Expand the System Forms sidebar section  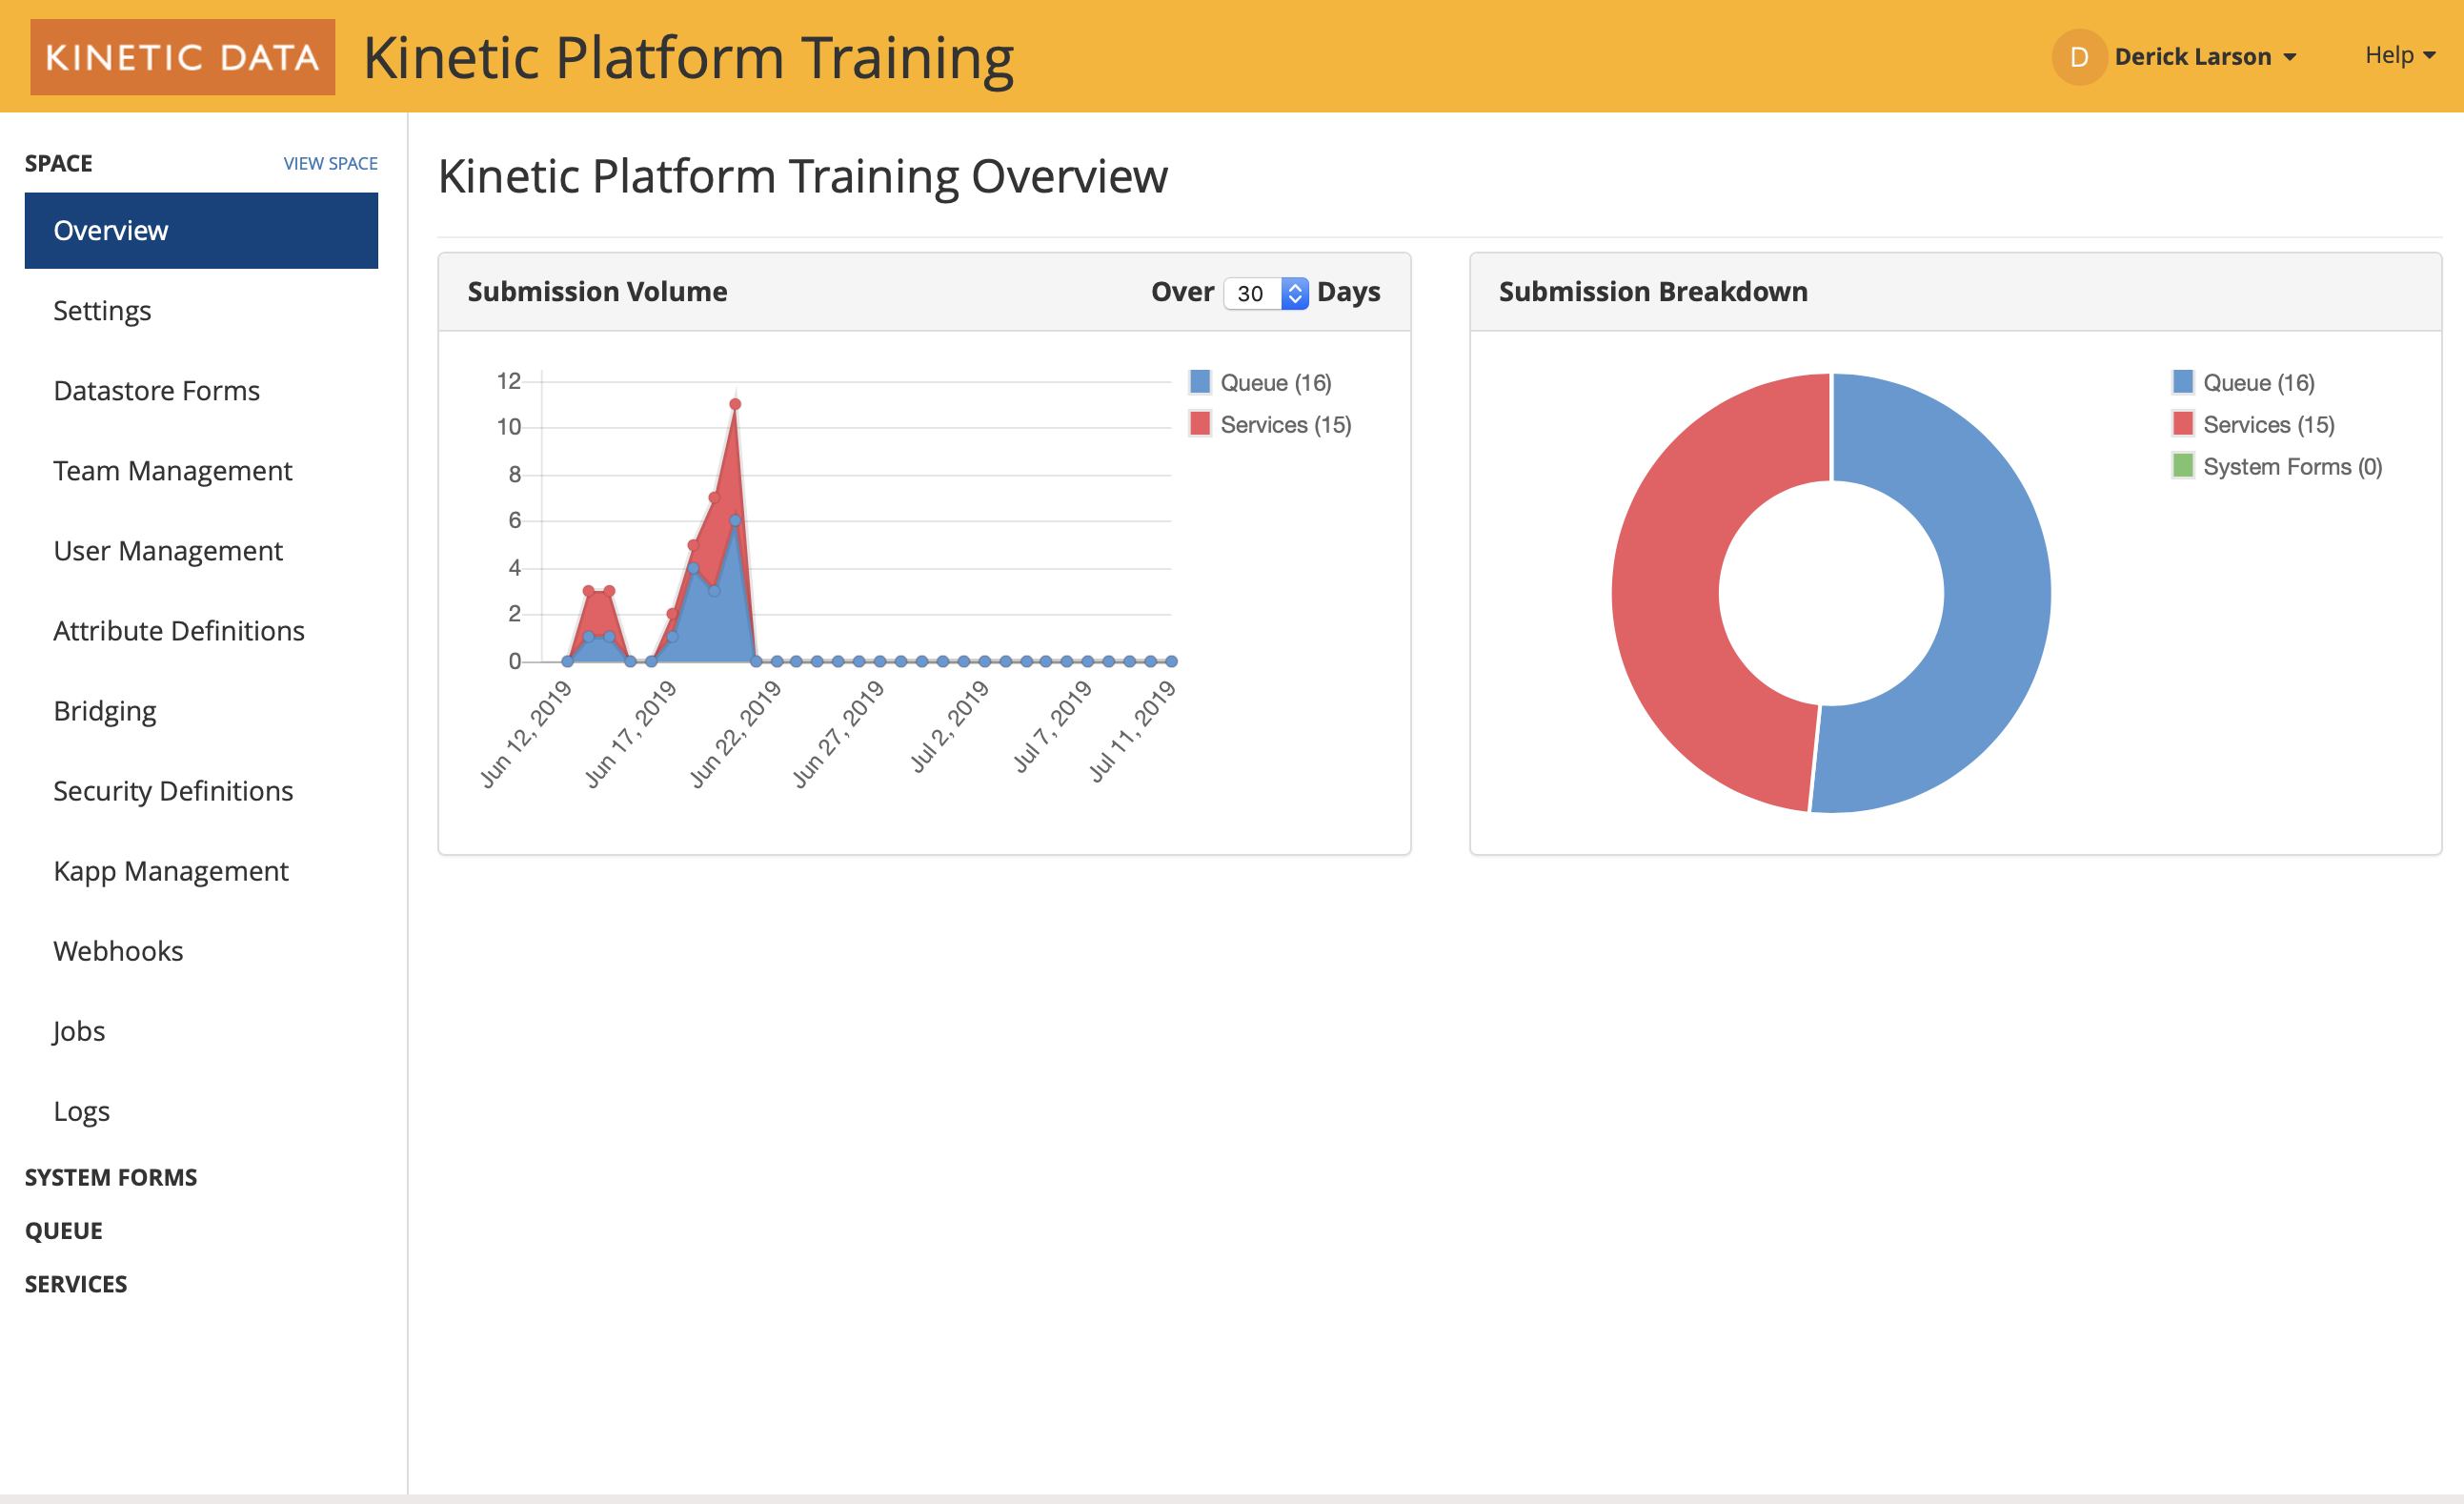point(111,1177)
